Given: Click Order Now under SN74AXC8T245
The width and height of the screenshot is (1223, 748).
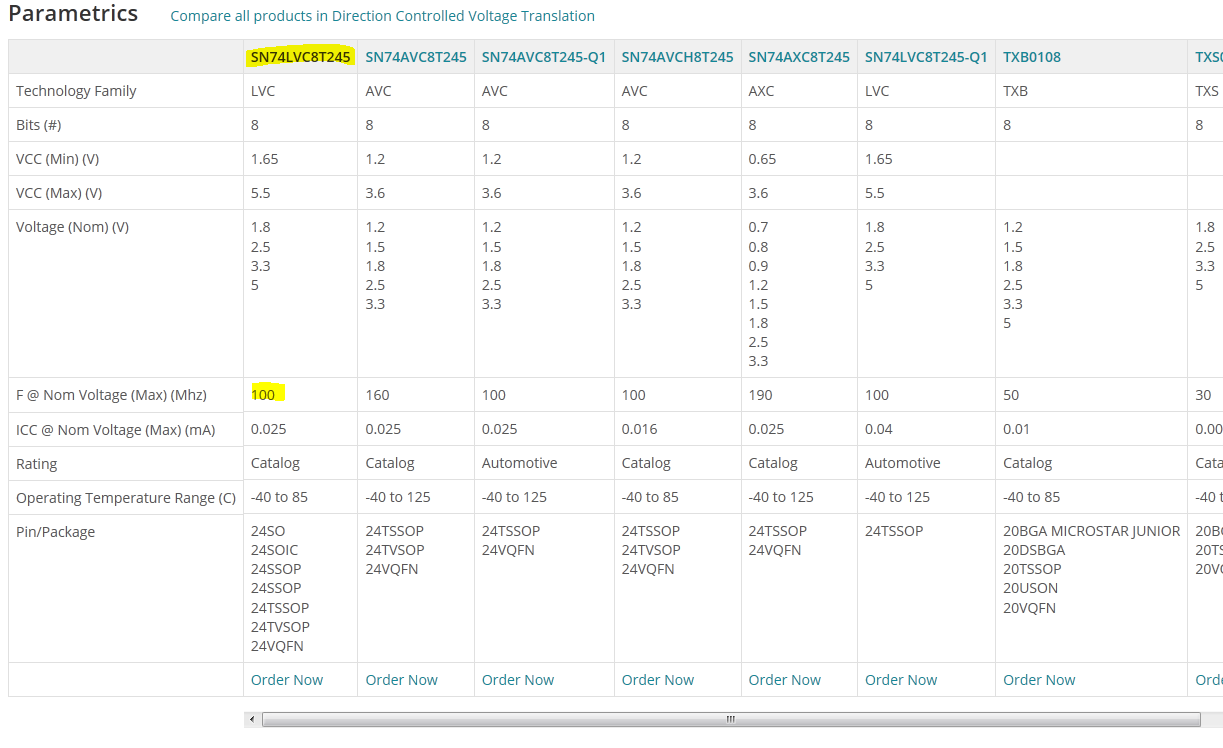Looking at the screenshot, I should [785, 680].
